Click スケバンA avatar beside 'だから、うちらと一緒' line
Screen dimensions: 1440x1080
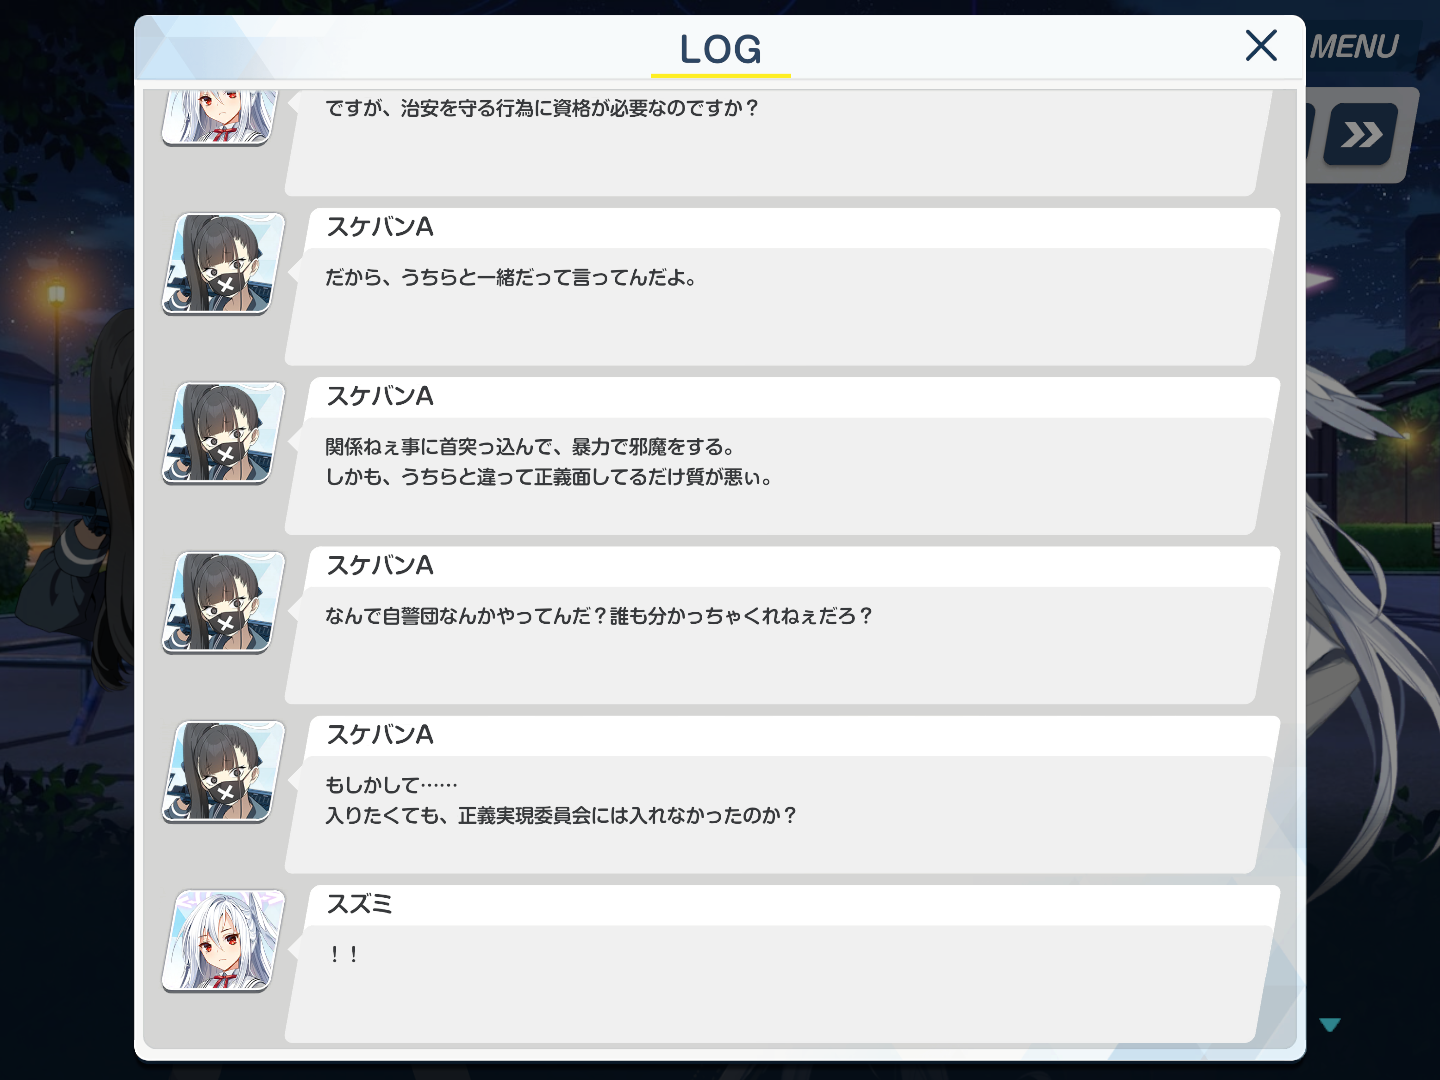click(224, 264)
